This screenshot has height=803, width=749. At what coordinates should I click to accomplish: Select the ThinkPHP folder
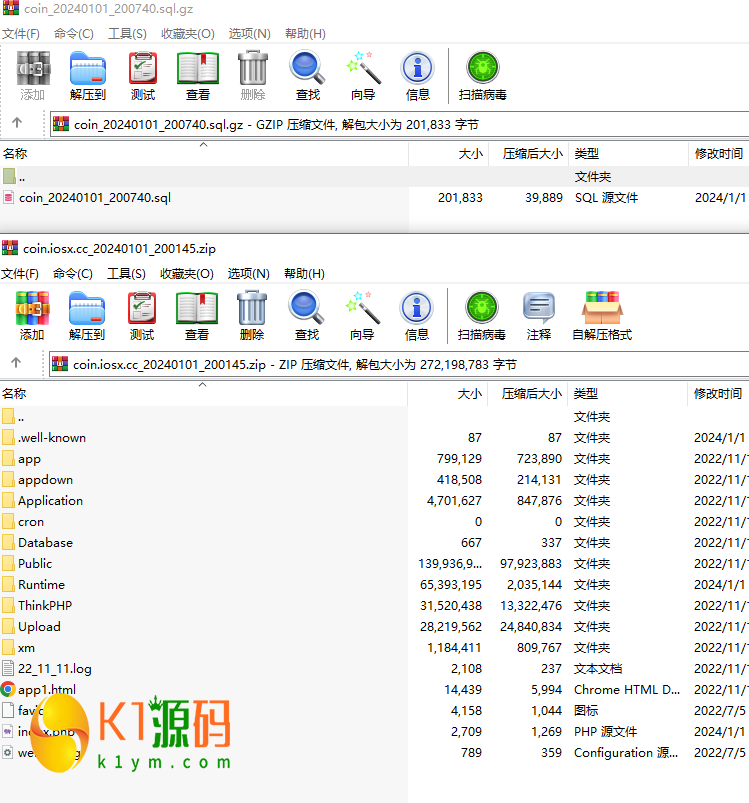coord(45,606)
